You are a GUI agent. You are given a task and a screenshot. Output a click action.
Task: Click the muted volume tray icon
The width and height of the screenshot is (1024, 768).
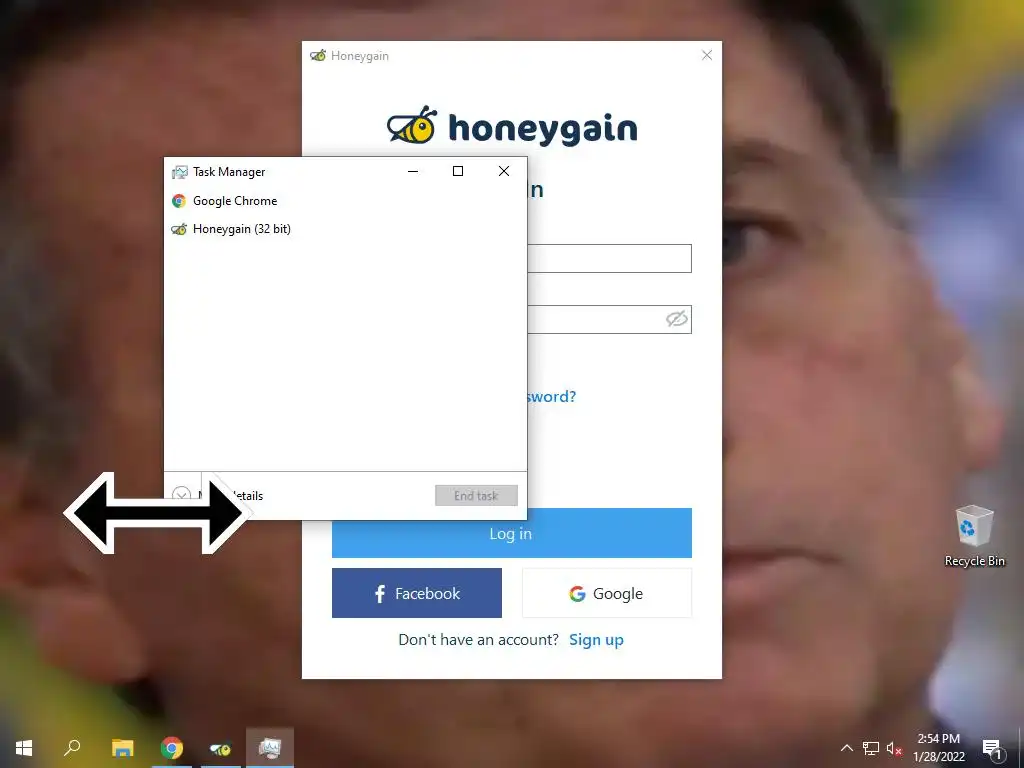click(x=894, y=748)
